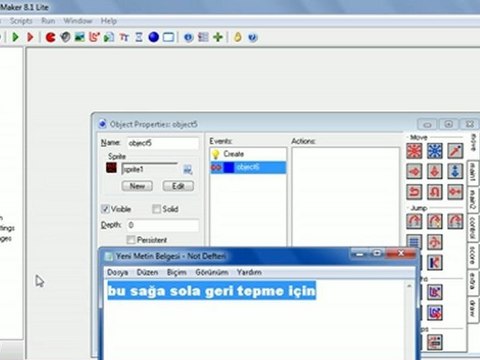Click the yellow icon beside the help icon

(x=238, y=37)
